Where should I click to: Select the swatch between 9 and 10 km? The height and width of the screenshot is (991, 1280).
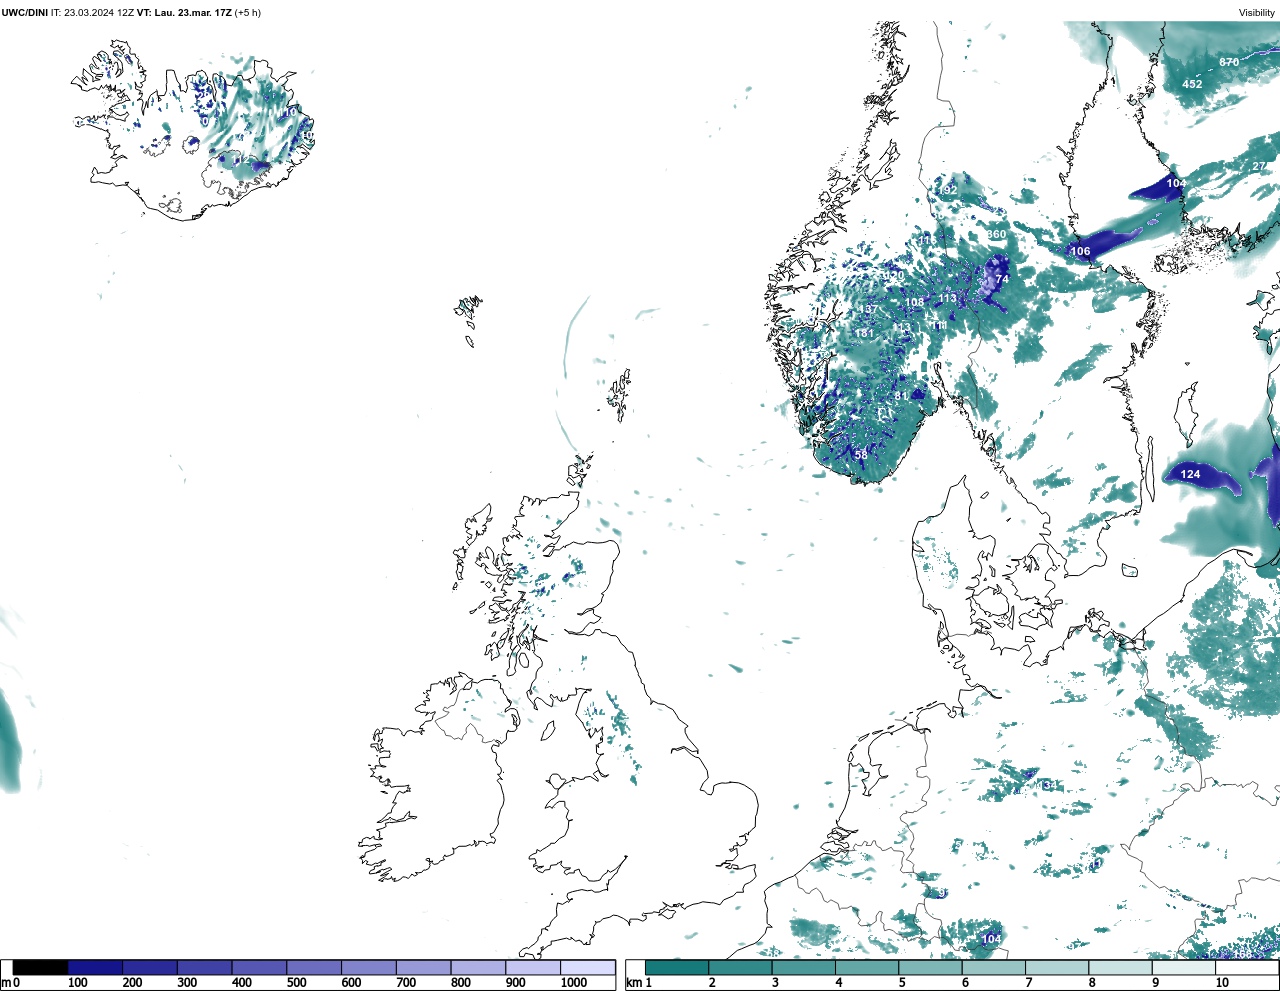pos(1185,967)
